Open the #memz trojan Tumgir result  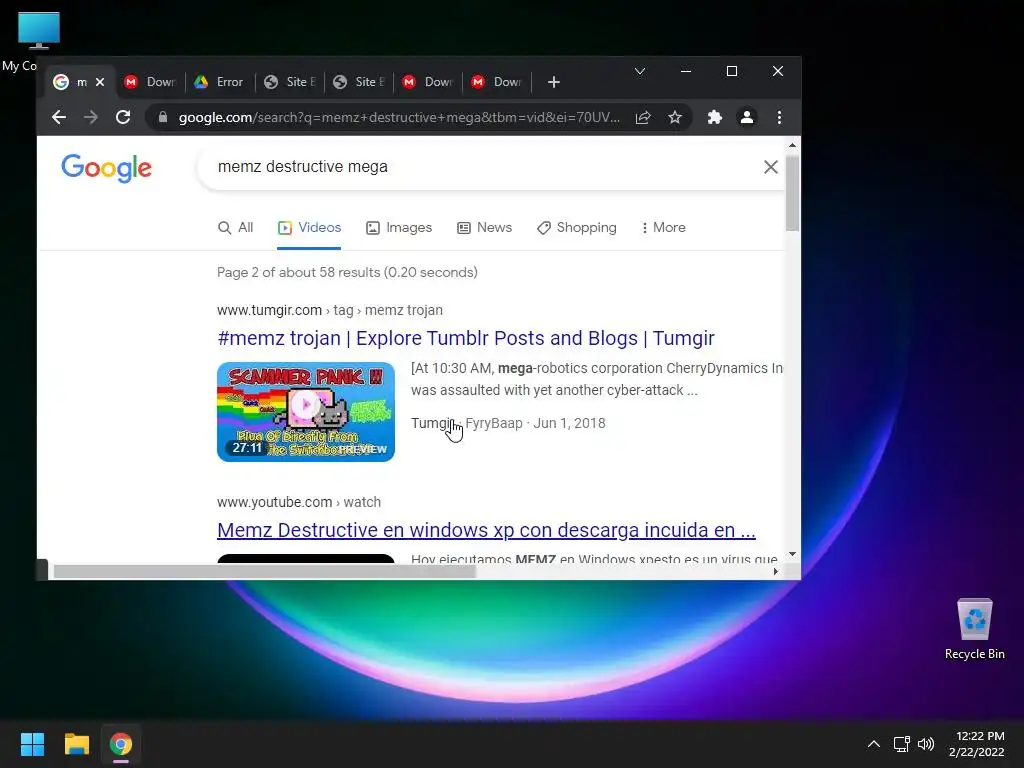466,338
